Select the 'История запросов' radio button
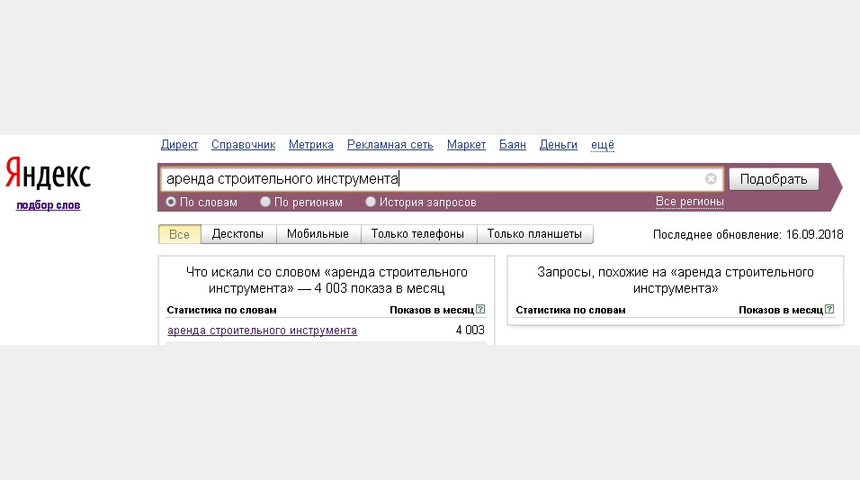This screenshot has height=480, width=860. 371,202
